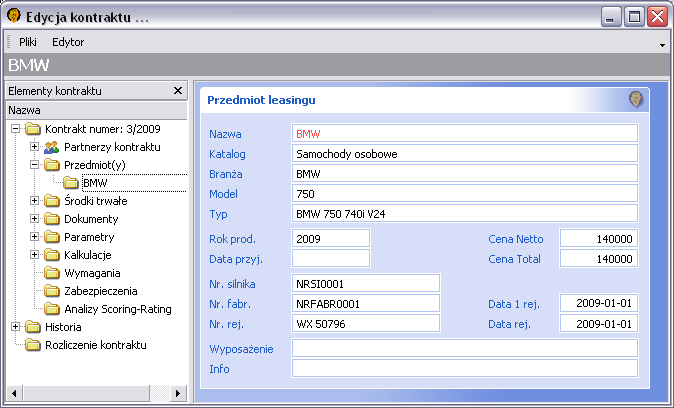Screen dimensions: 674x408
Task: Expand the Partnerzy kontraktu node
Action: coord(34,147)
